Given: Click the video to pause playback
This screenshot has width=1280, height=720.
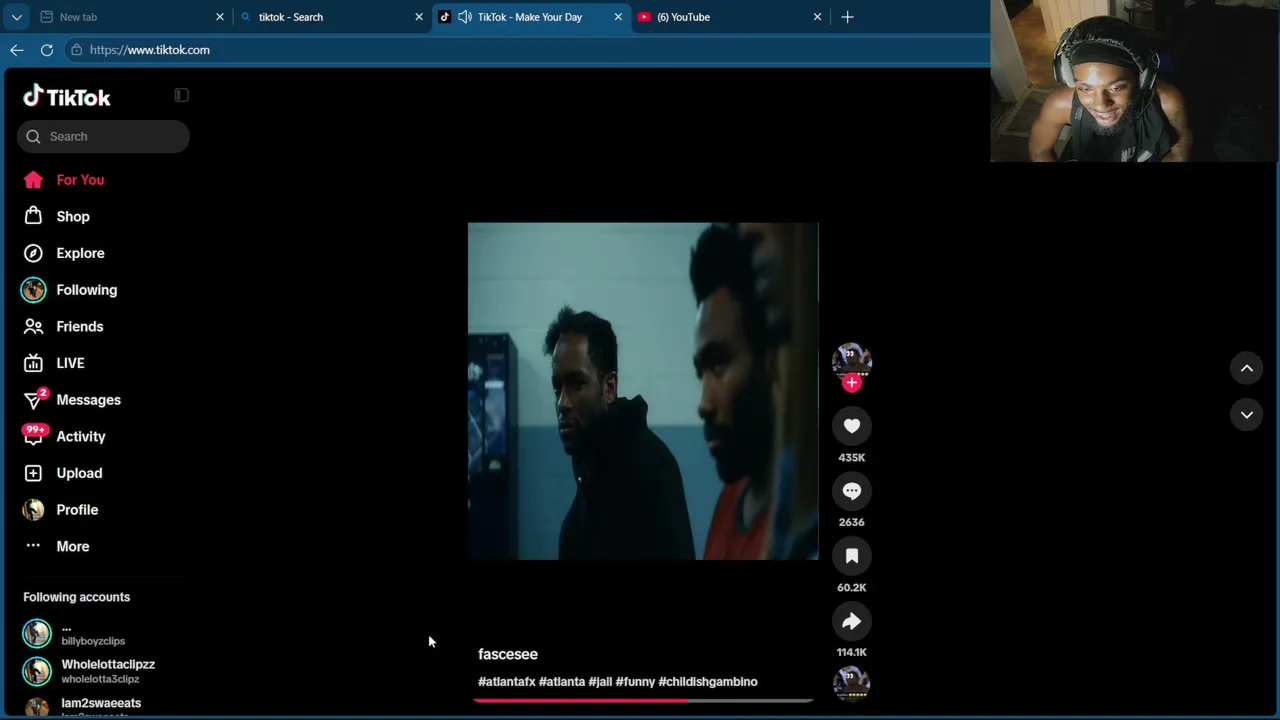Looking at the screenshot, I should point(643,391).
